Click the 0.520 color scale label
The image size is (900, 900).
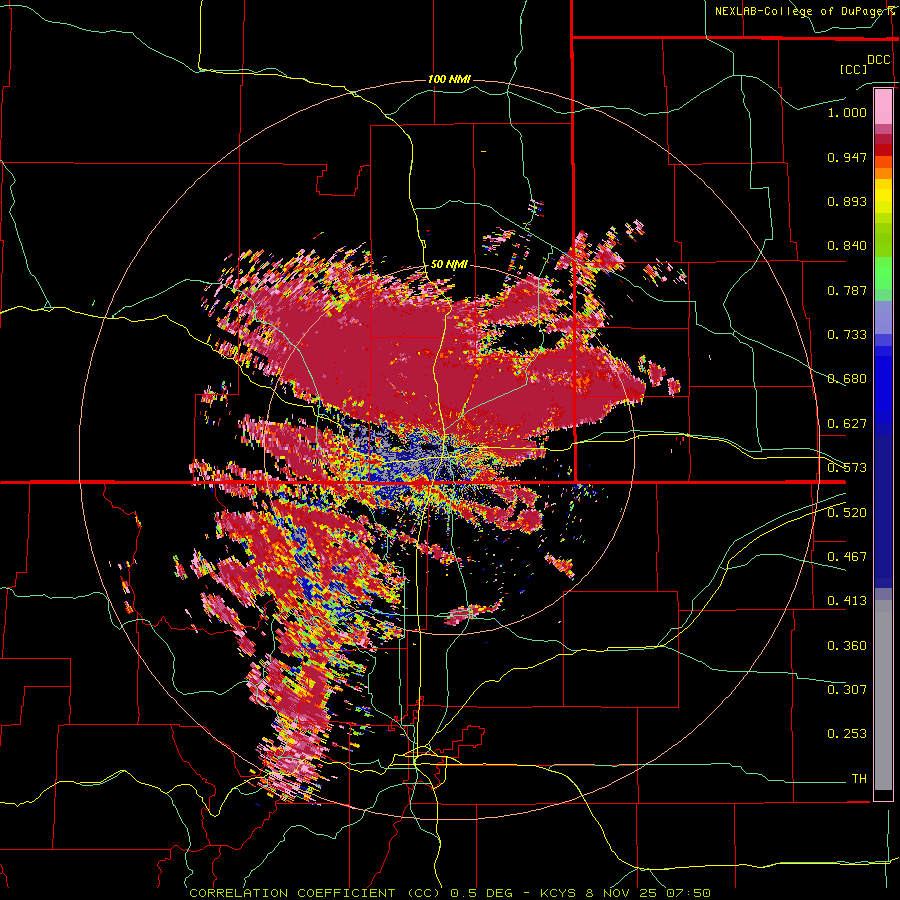pyautogui.click(x=847, y=513)
